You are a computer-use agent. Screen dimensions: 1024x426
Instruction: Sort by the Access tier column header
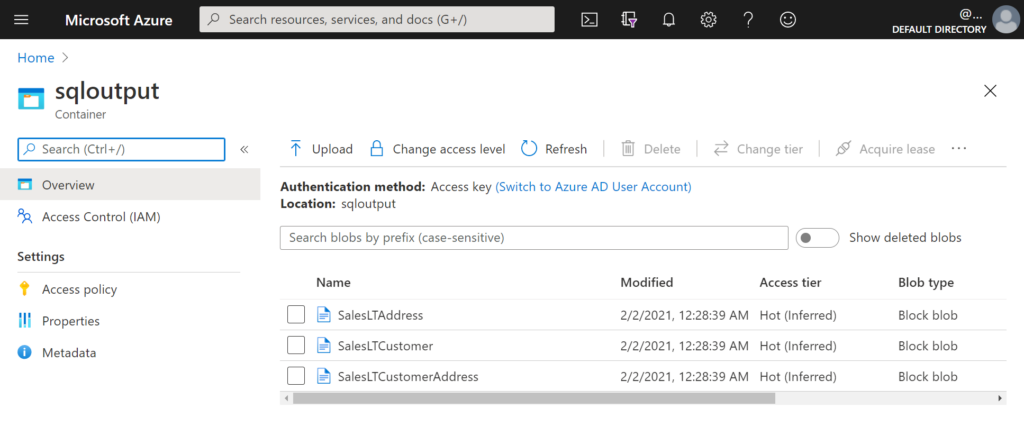coord(790,282)
